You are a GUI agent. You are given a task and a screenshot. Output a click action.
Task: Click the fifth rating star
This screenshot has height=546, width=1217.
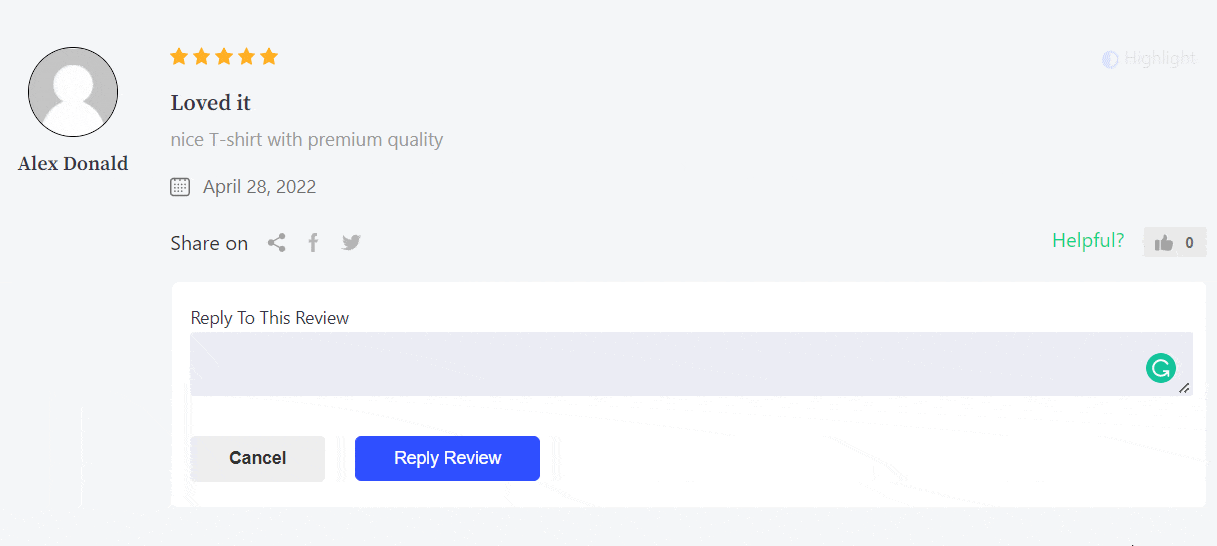pyautogui.click(x=269, y=57)
